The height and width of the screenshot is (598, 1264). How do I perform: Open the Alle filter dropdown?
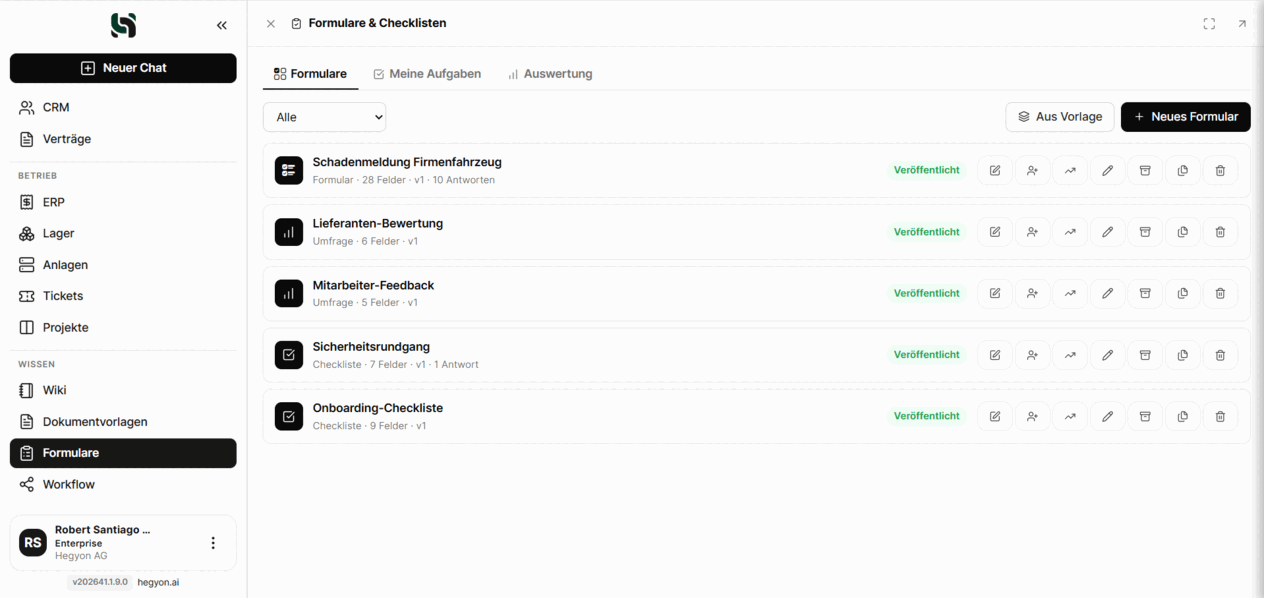click(x=324, y=117)
